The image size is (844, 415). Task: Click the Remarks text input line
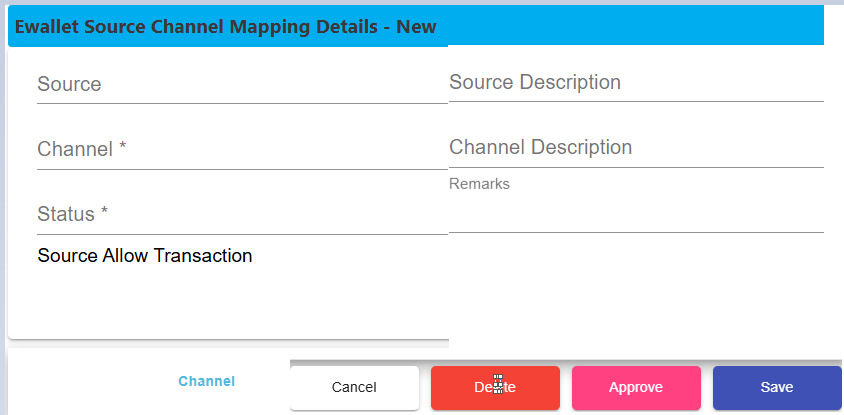[635, 213]
